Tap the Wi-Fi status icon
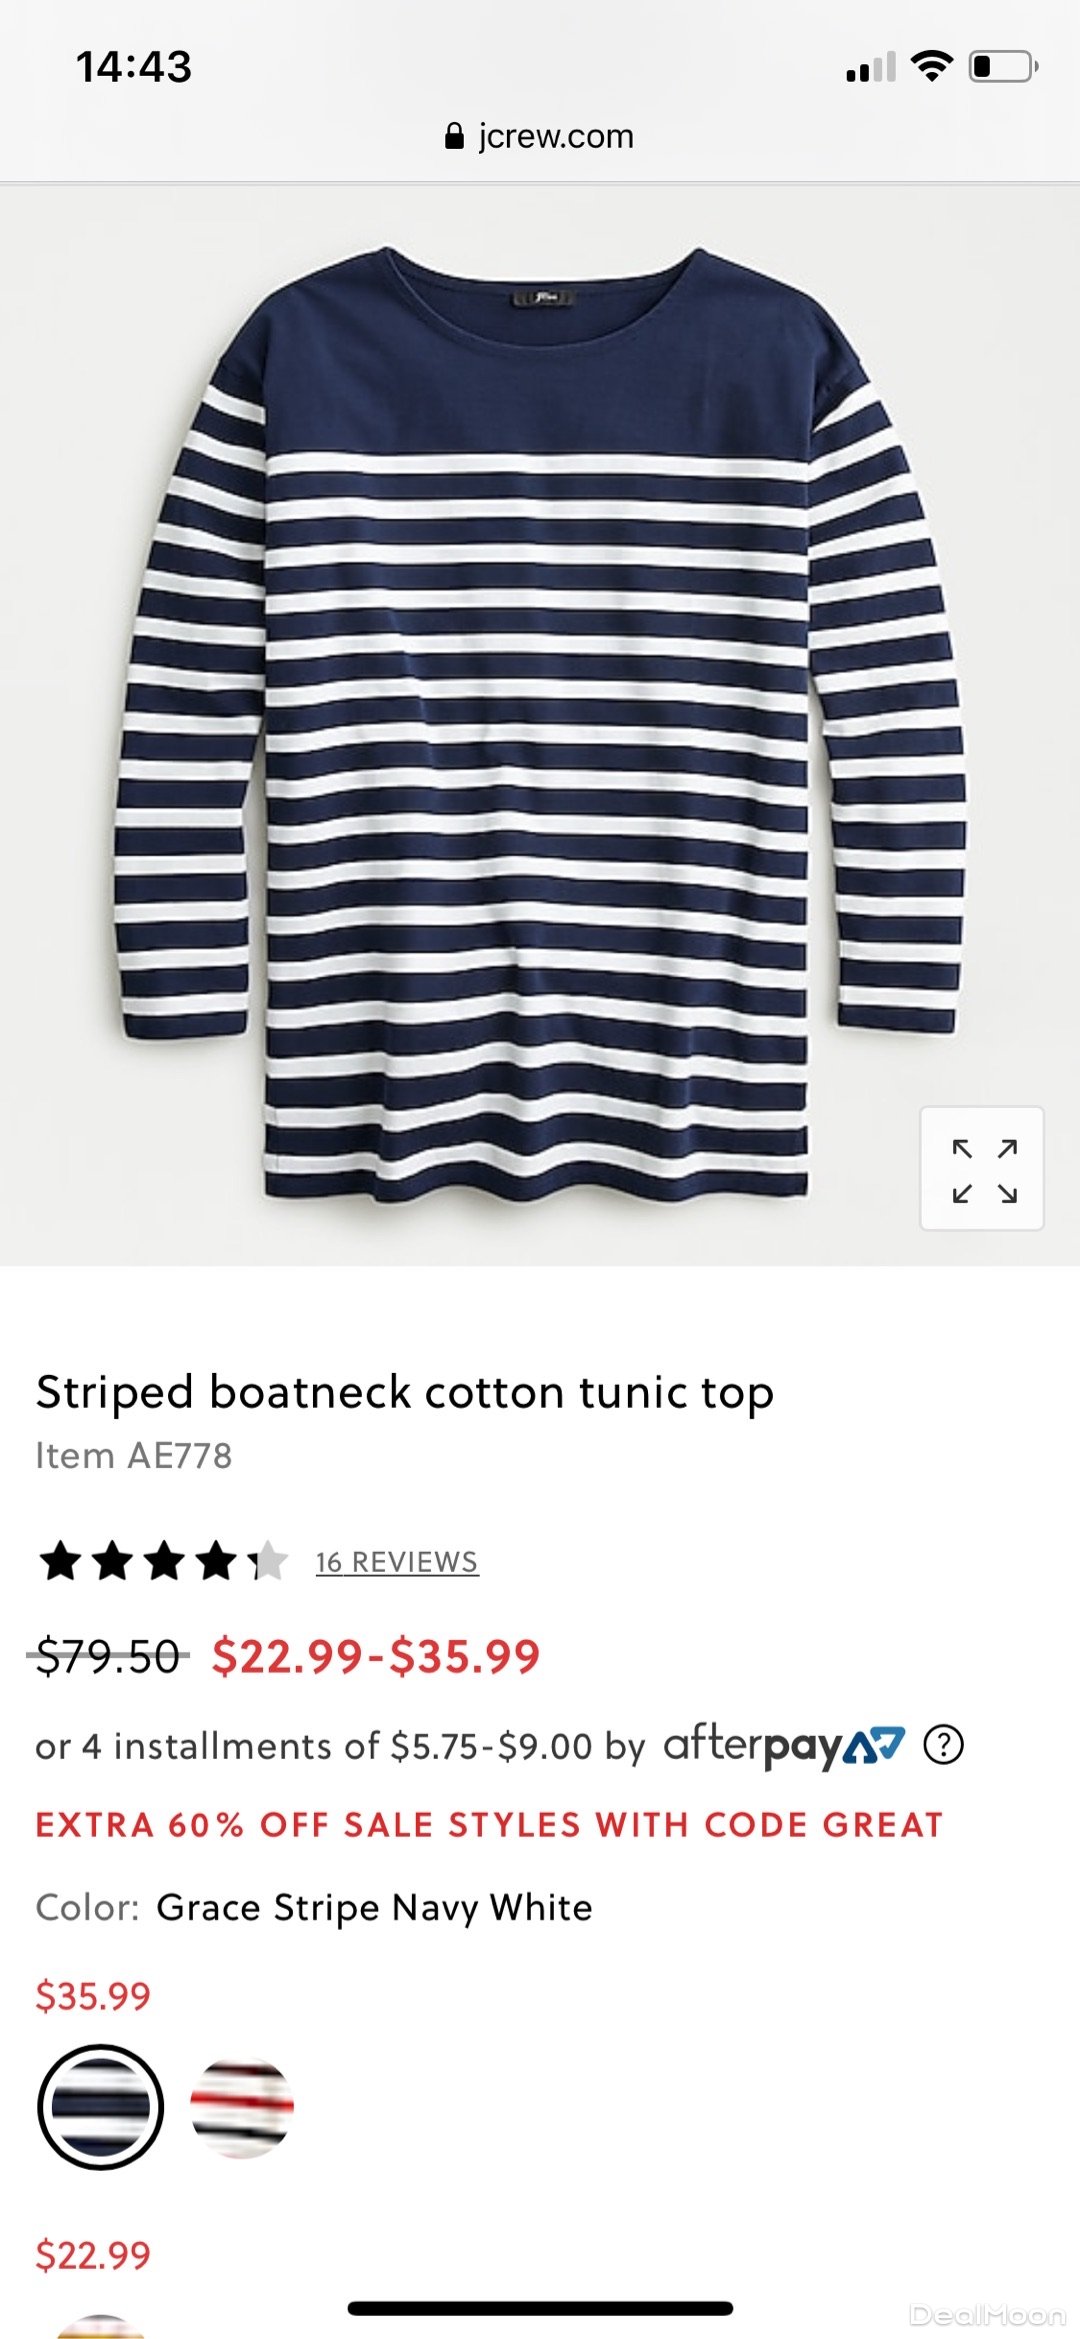Image resolution: width=1080 pixels, height=2339 pixels. 931,67
